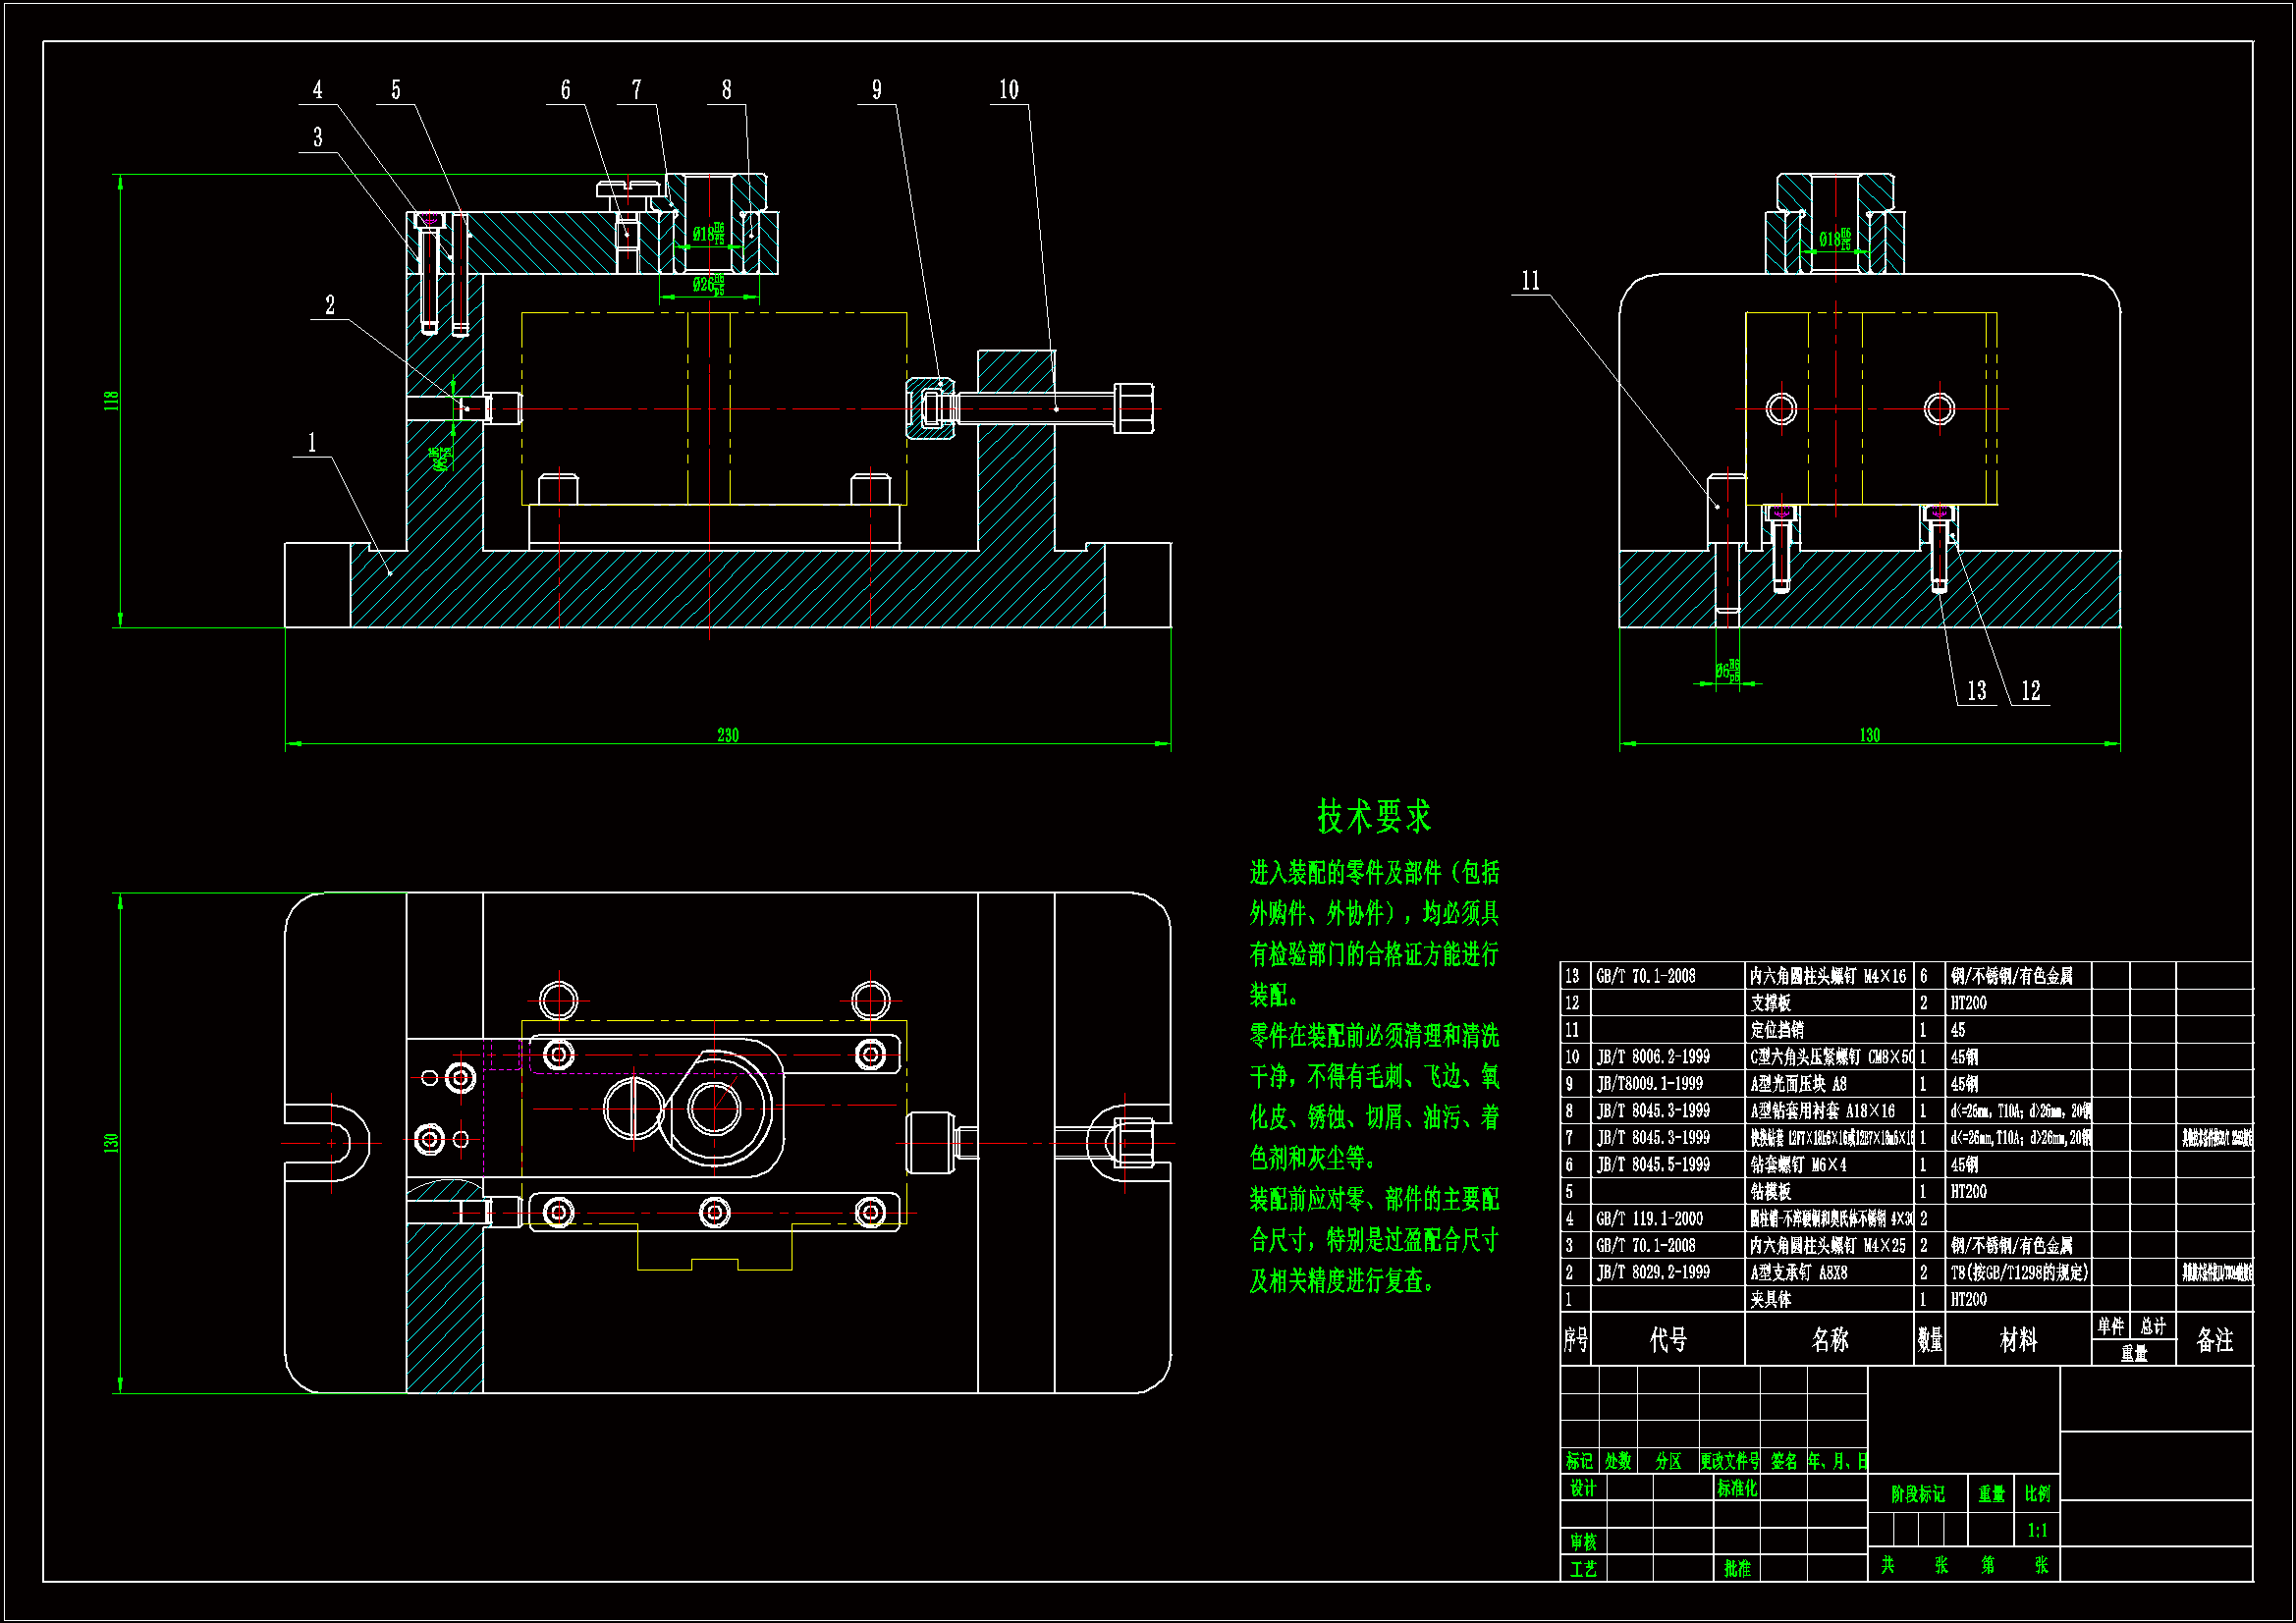This screenshot has width=2296, height=1623.
Task: Select the 定位挡销 name cell
Action: (1777, 1030)
